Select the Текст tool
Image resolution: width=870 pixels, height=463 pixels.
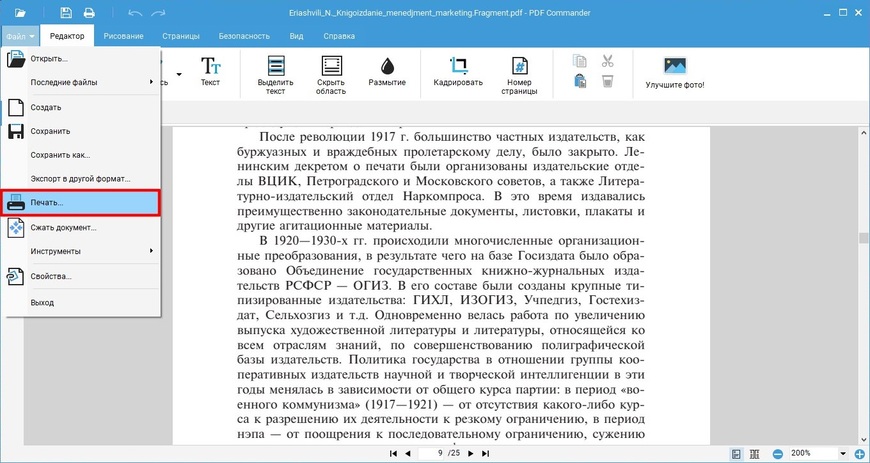[x=210, y=72]
